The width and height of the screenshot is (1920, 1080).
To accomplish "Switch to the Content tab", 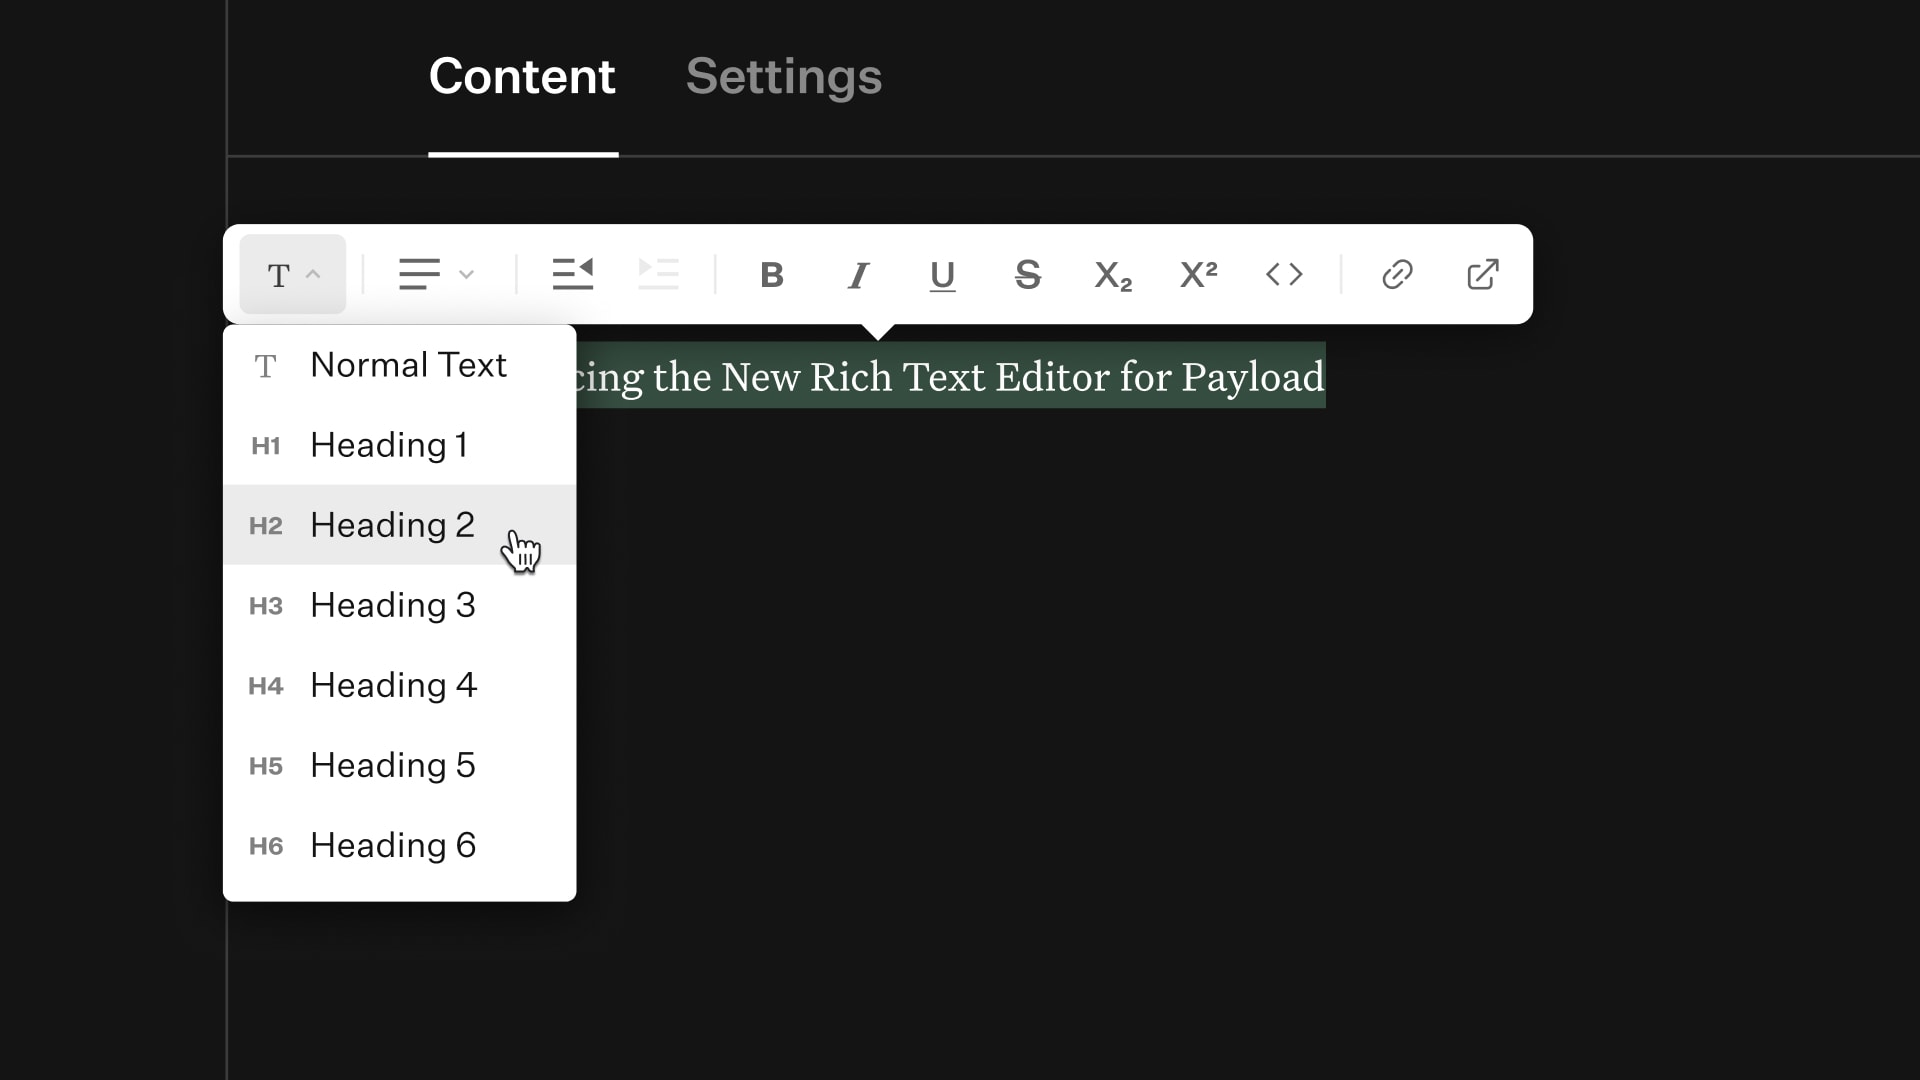I will click(x=522, y=77).
